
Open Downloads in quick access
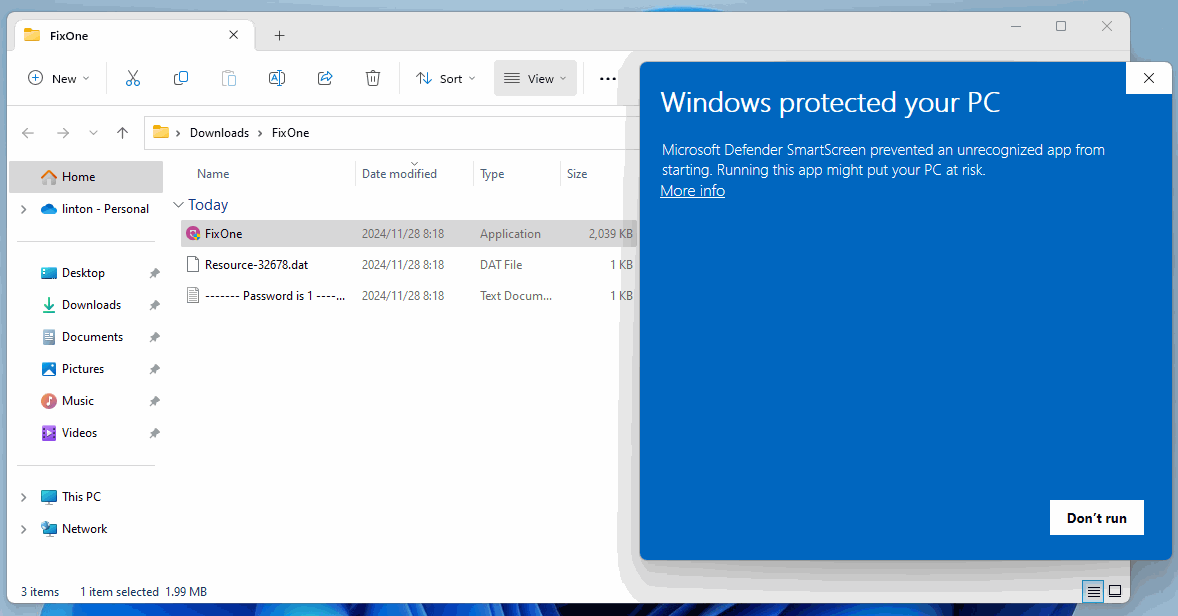click(x=81, y=305)
